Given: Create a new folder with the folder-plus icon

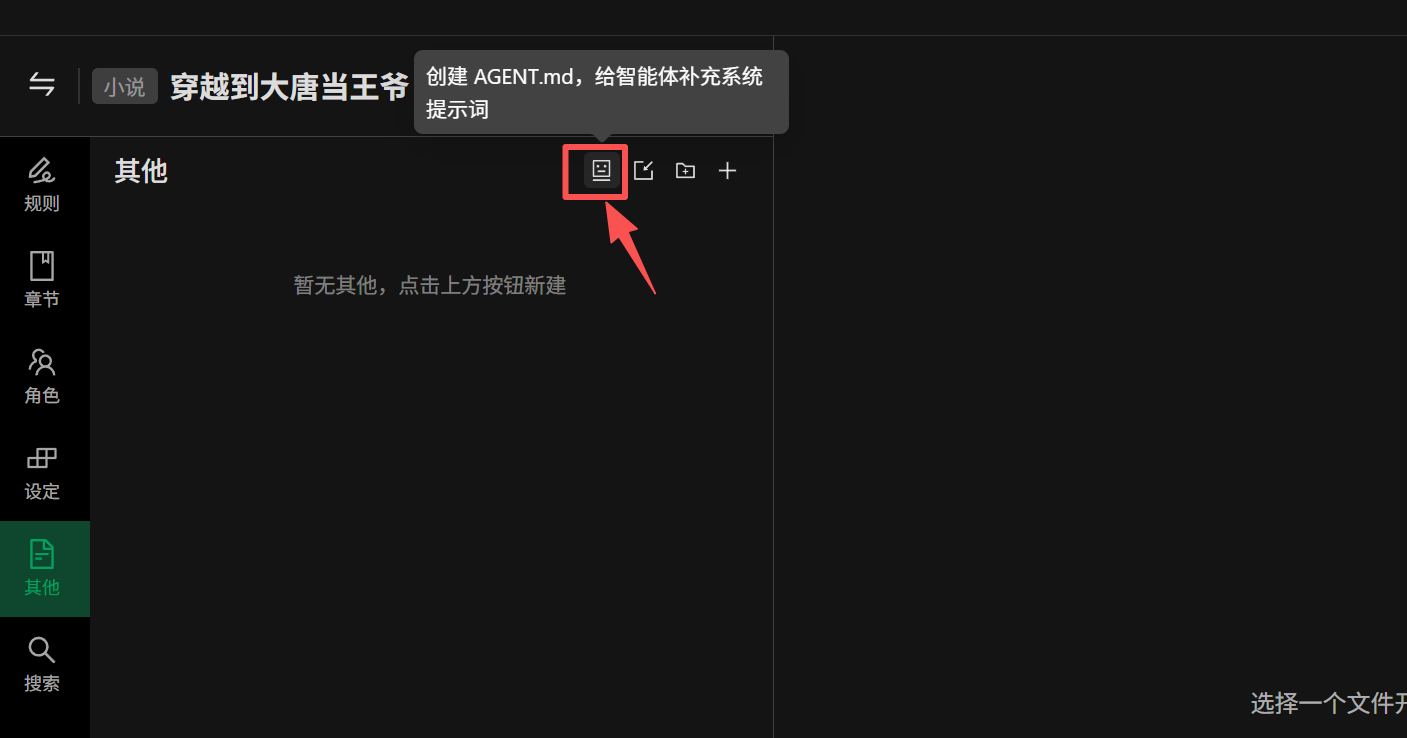Looking at the screenshot, I should [685, 171].
